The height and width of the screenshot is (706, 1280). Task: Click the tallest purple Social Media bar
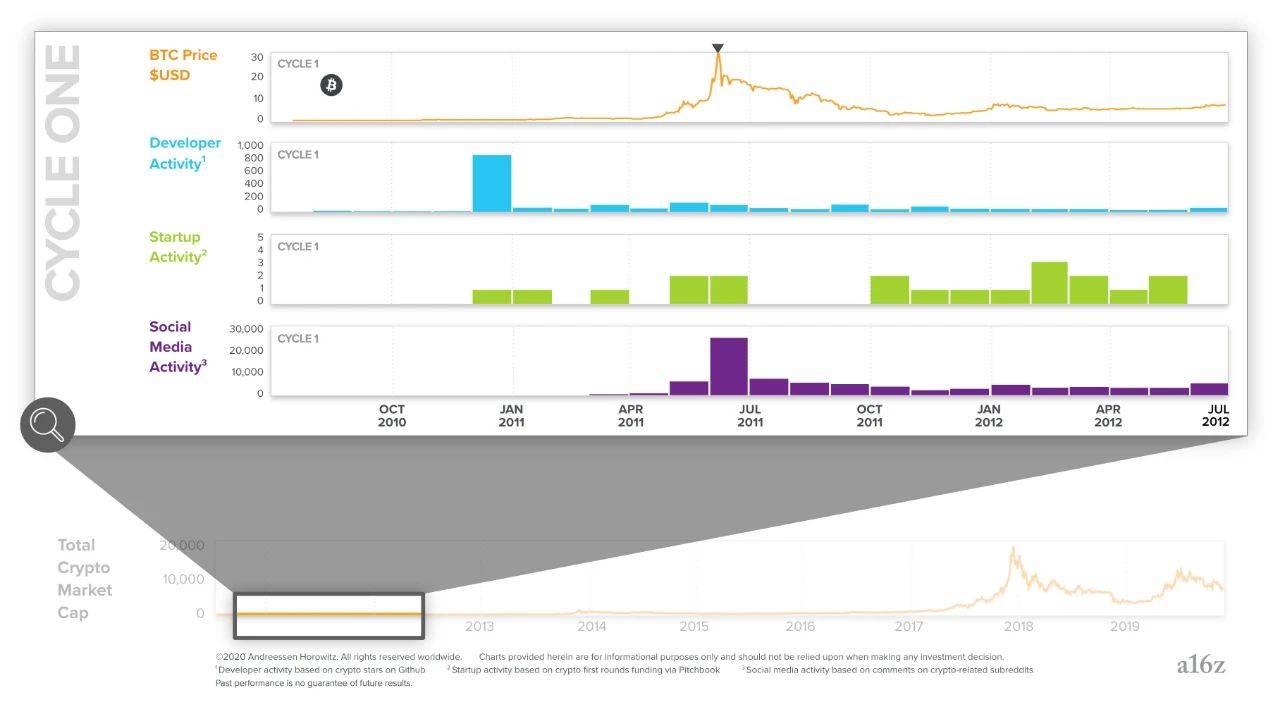pyautogui.click(x=729, y=366)
